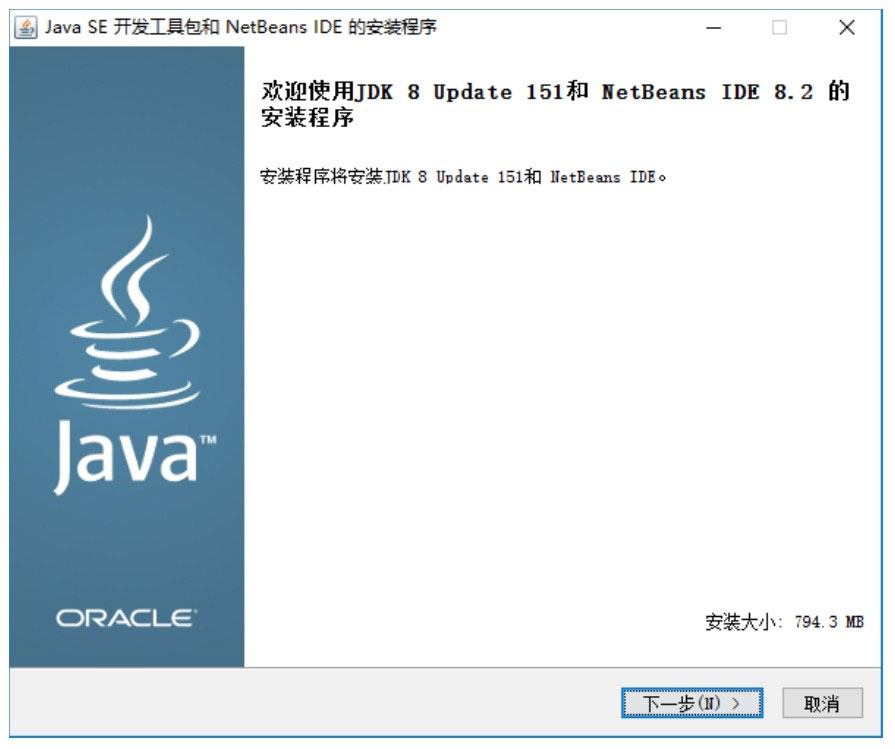The width and height of the screenshot is (895, 749).
Task: Click the text 安装程序将安装JDK 8 Update 151和 NetBeans IDE
Action: 463,177
